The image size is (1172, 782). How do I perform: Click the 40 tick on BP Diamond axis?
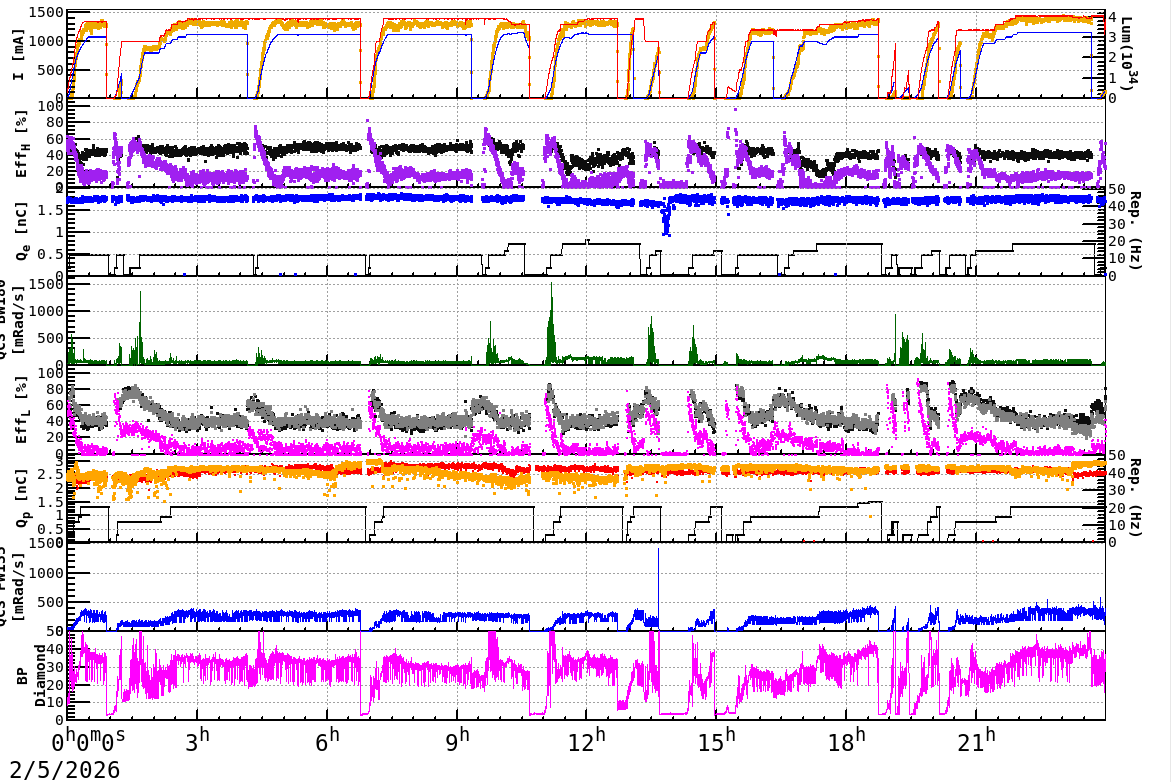[x=55, y=649]
